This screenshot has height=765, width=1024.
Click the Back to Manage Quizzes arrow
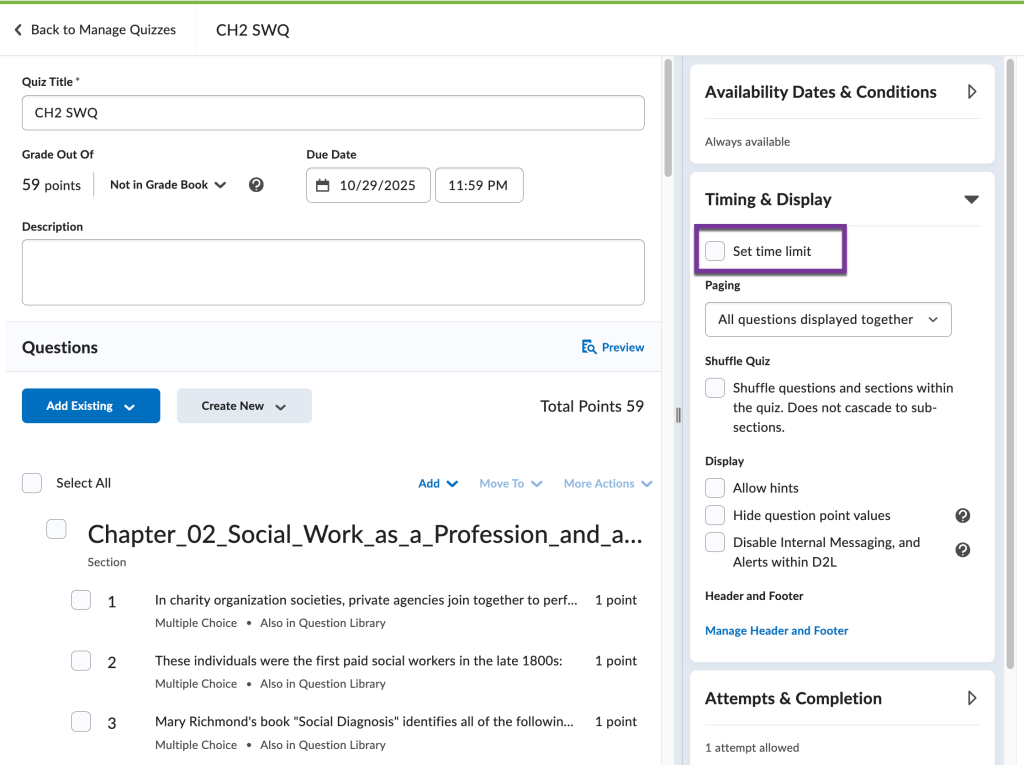click(x=18, y=30)
